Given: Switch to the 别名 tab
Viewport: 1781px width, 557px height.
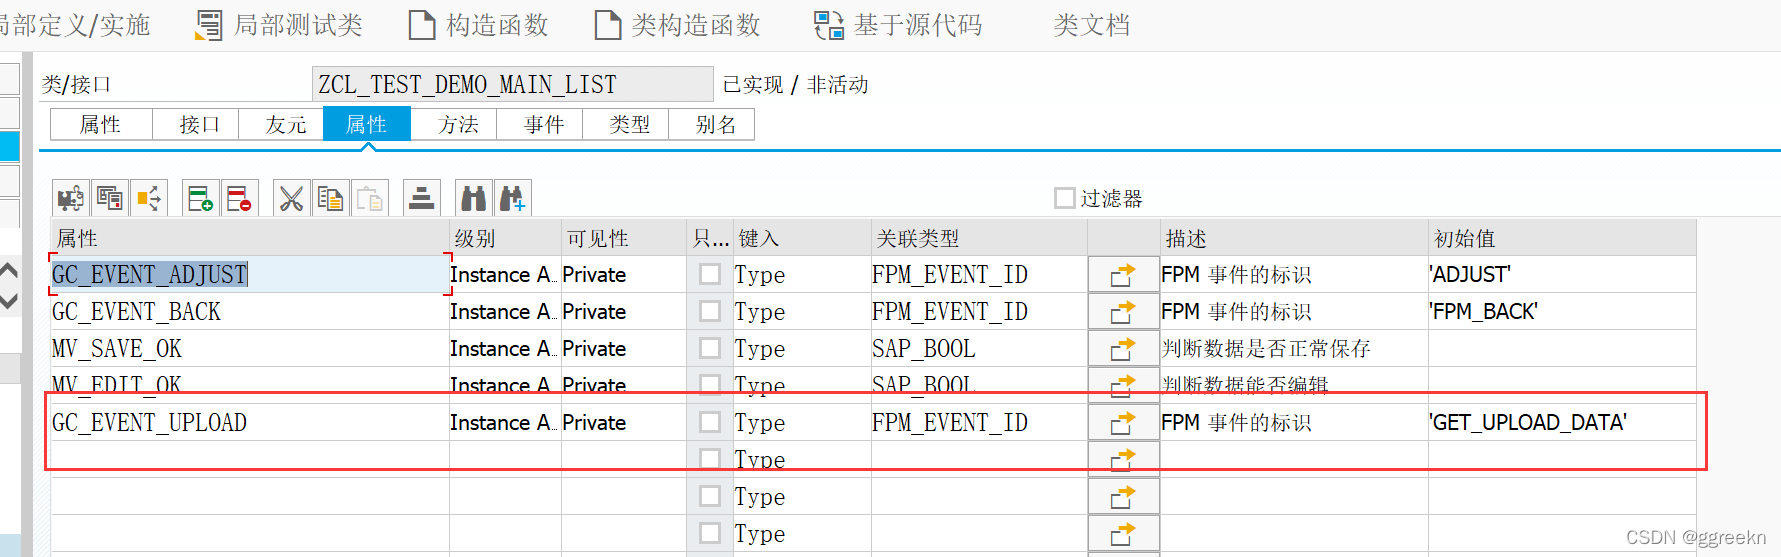Looking at the screenshot, I should (x=713, y=124).
